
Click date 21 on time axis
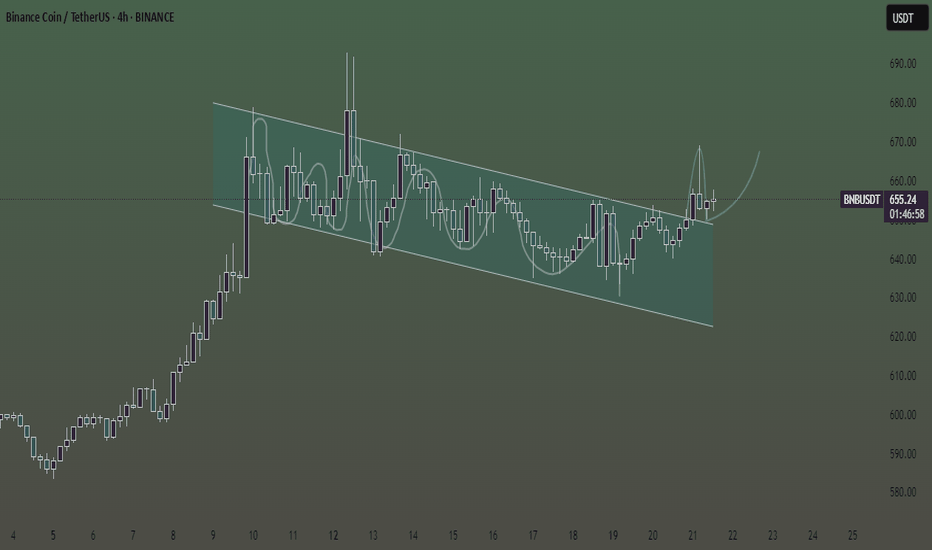coord(692,536)
